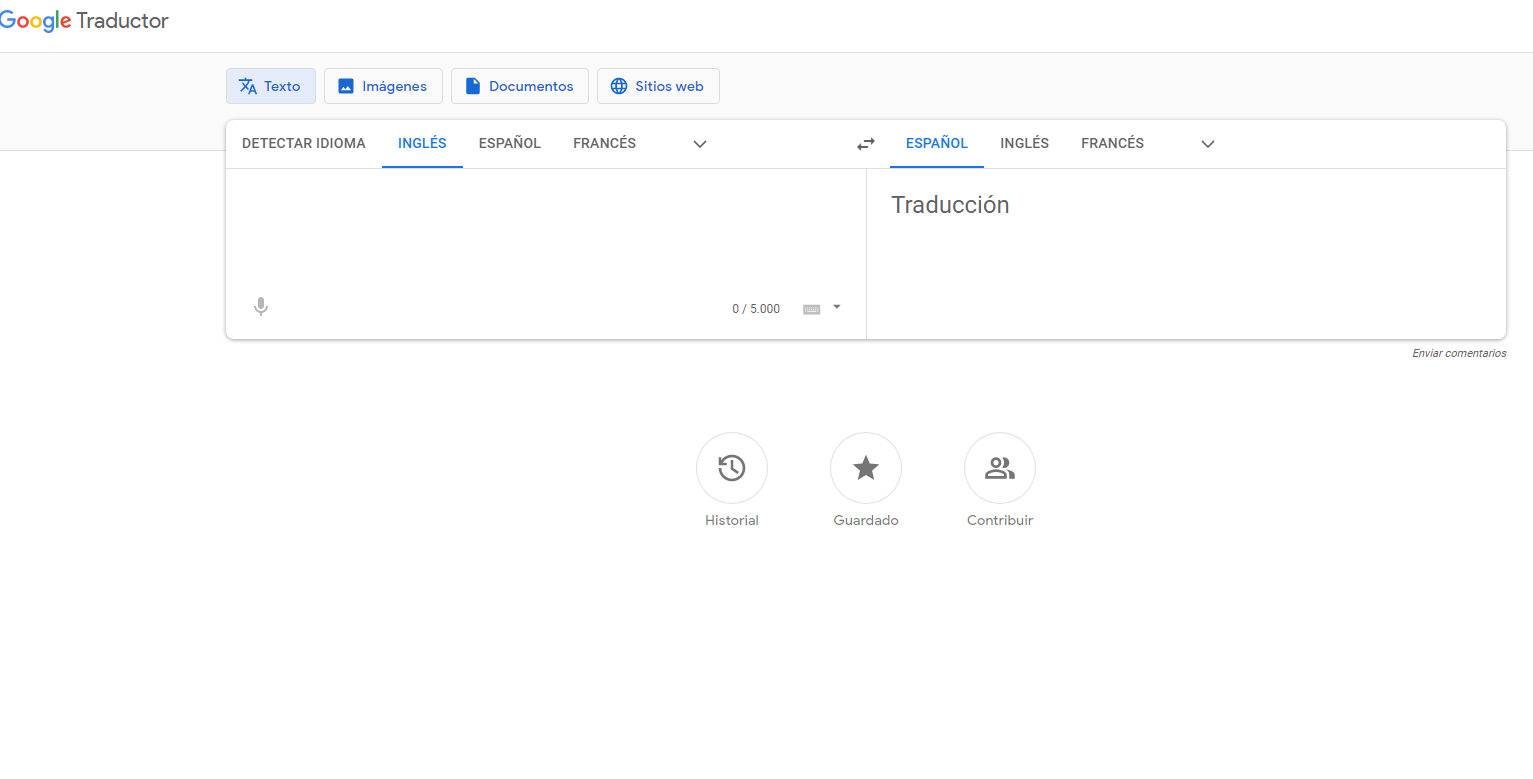This screenshot has height=779, width=1533.
Task: Expand the source language list chevron
Action: (x=700, y=144)
